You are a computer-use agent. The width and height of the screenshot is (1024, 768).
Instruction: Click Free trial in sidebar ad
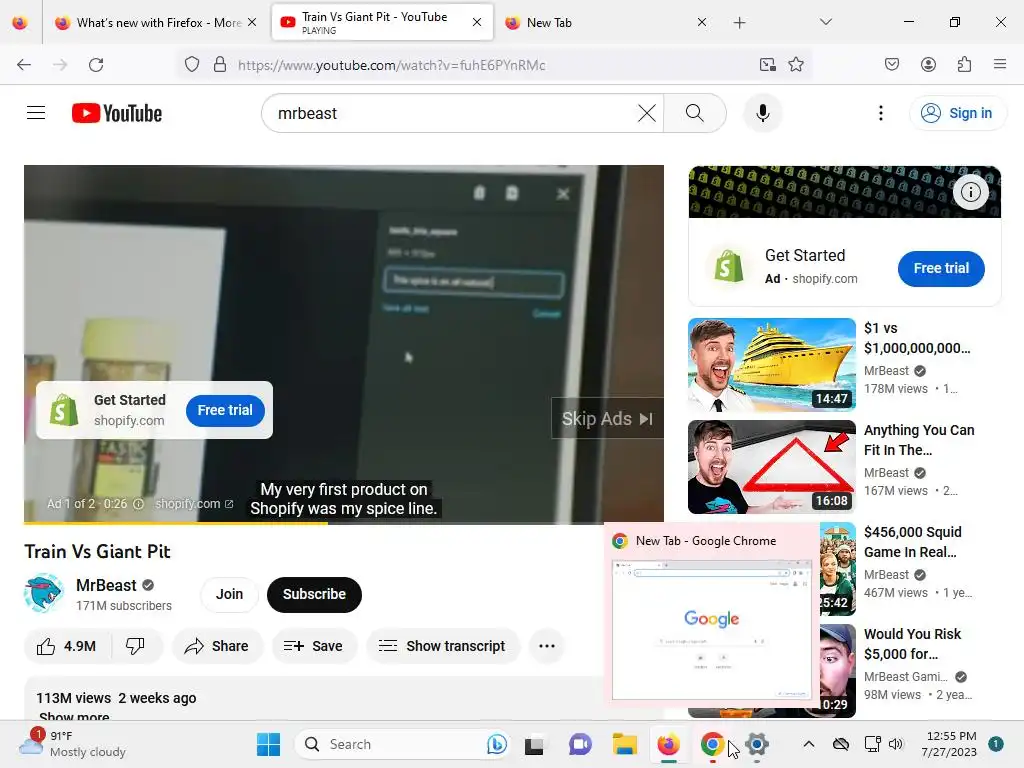pyautogui.click(x=941, y=268)
